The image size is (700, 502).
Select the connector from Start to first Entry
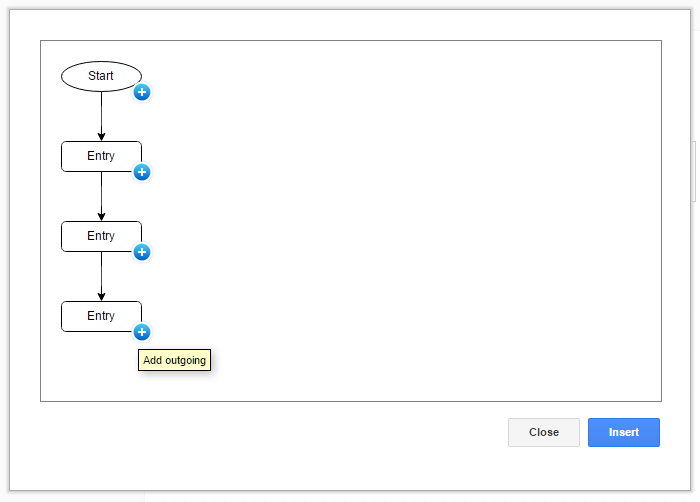(101, 114)
